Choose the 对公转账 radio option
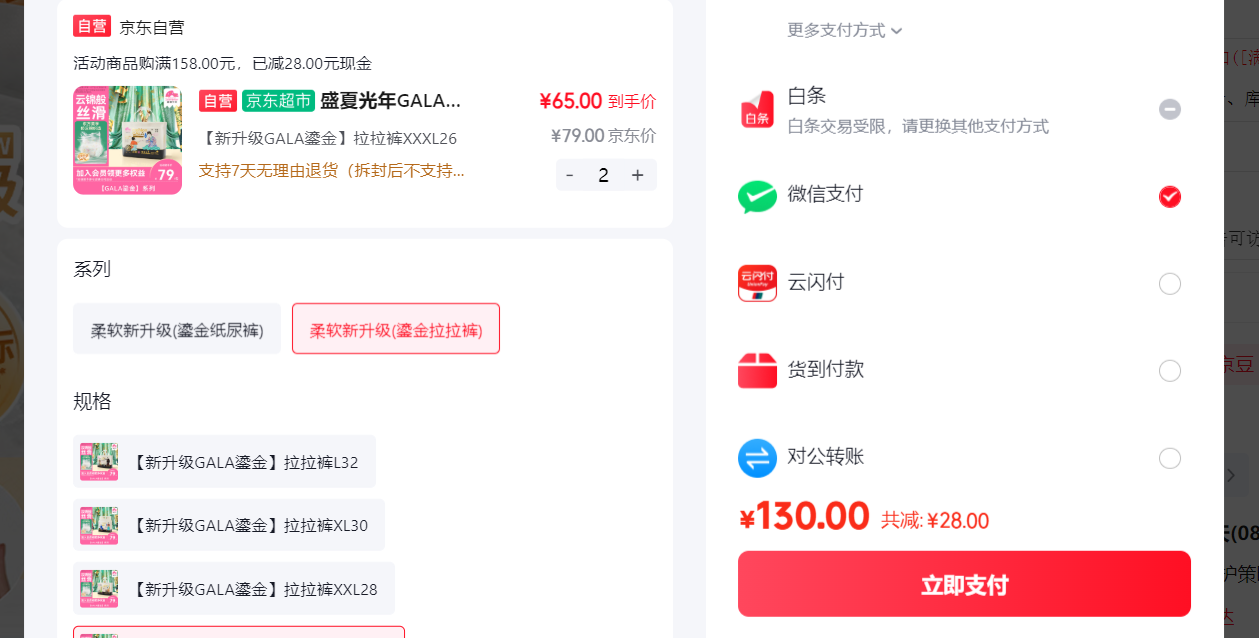The height and width of the screenshot is (638, 1259). pos(1170,458)
